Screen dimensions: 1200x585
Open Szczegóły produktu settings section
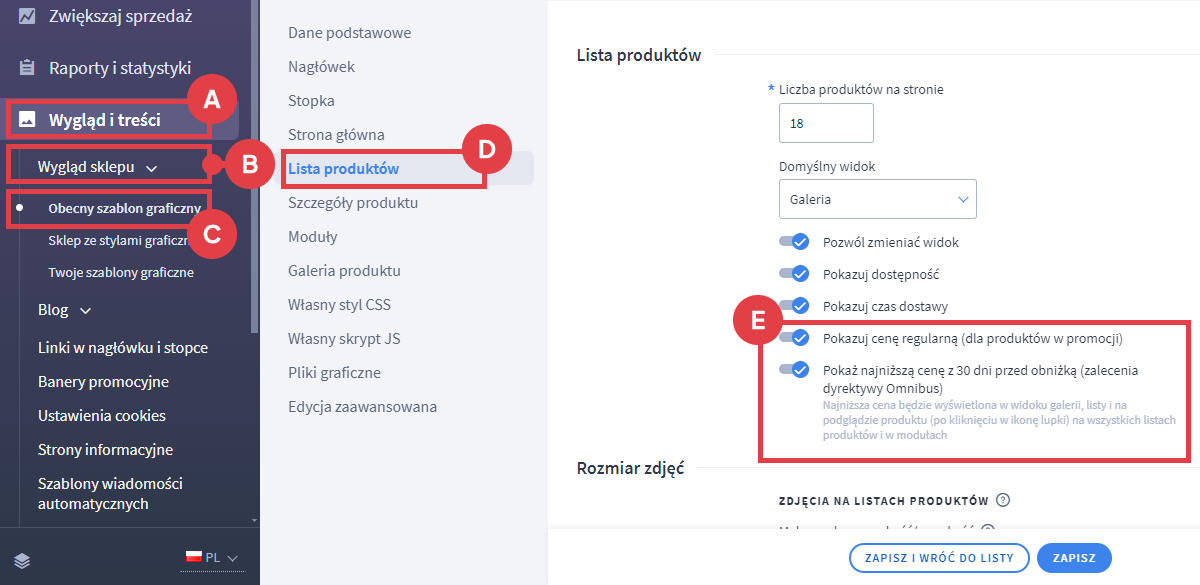[x=353, y=203]
